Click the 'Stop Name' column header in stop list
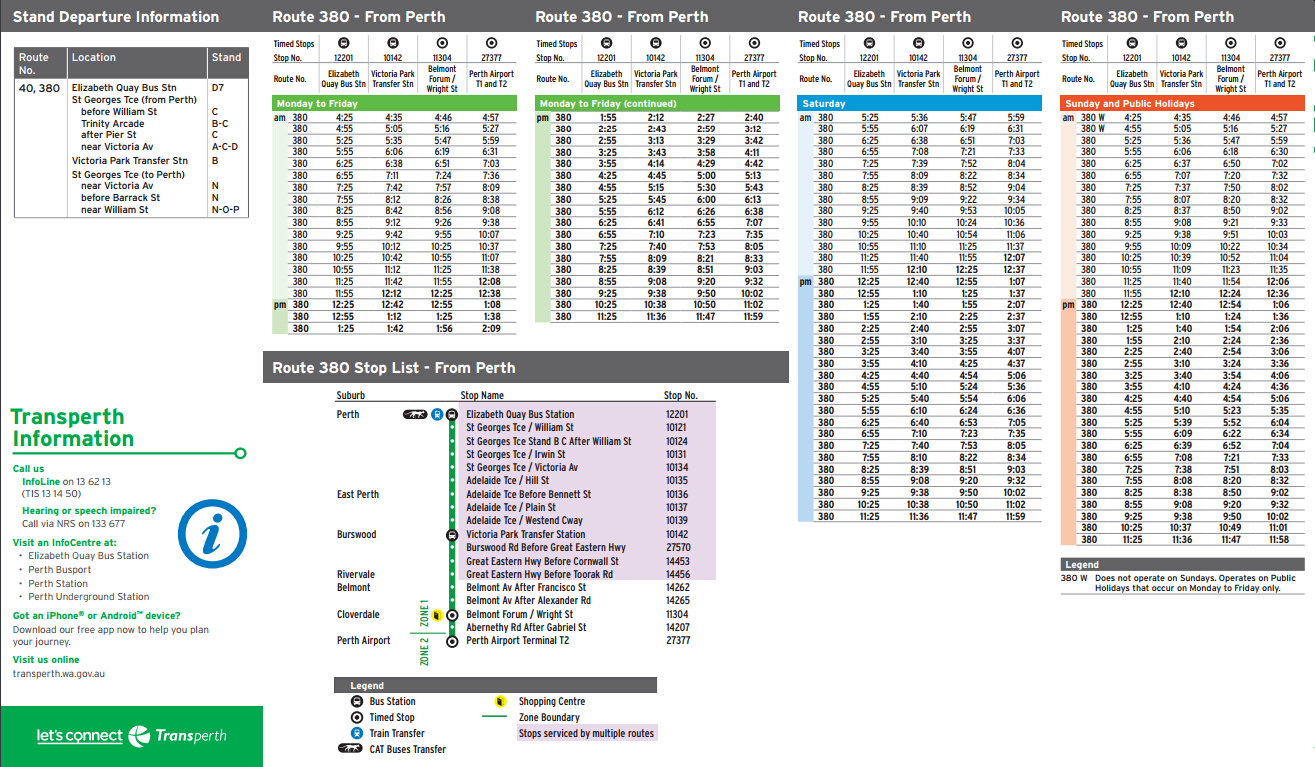The width and height of the screenshot is (1315, 767). coord(482,396)
